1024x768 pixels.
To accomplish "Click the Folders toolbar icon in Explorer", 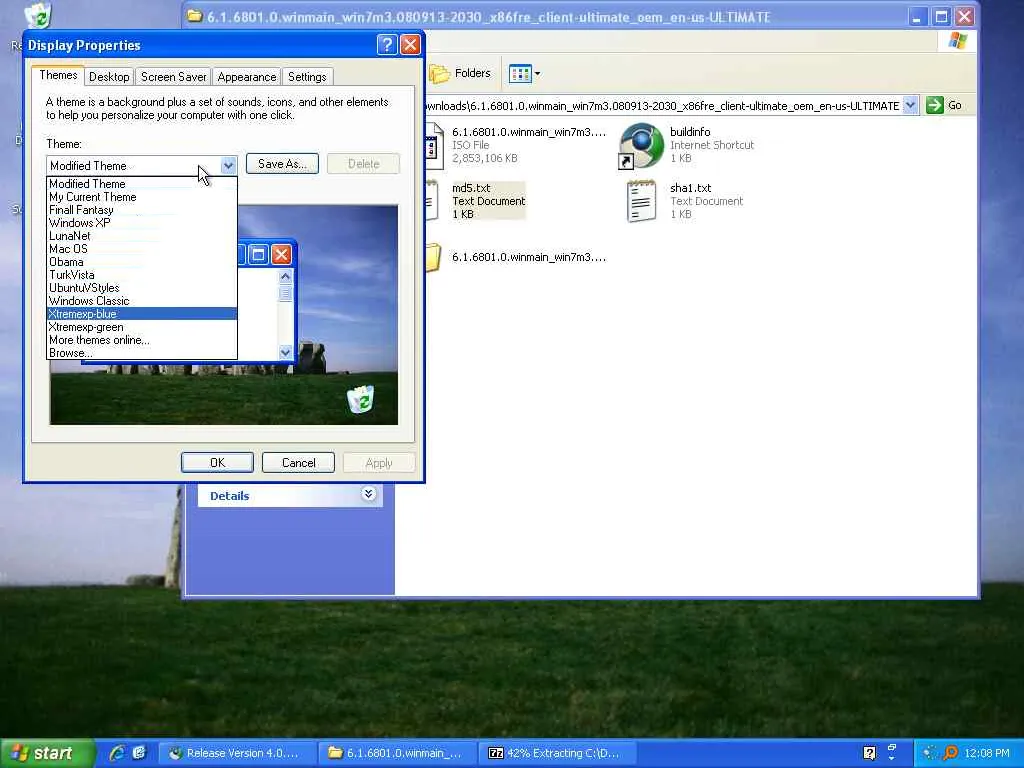I will [x=460, y=73].
